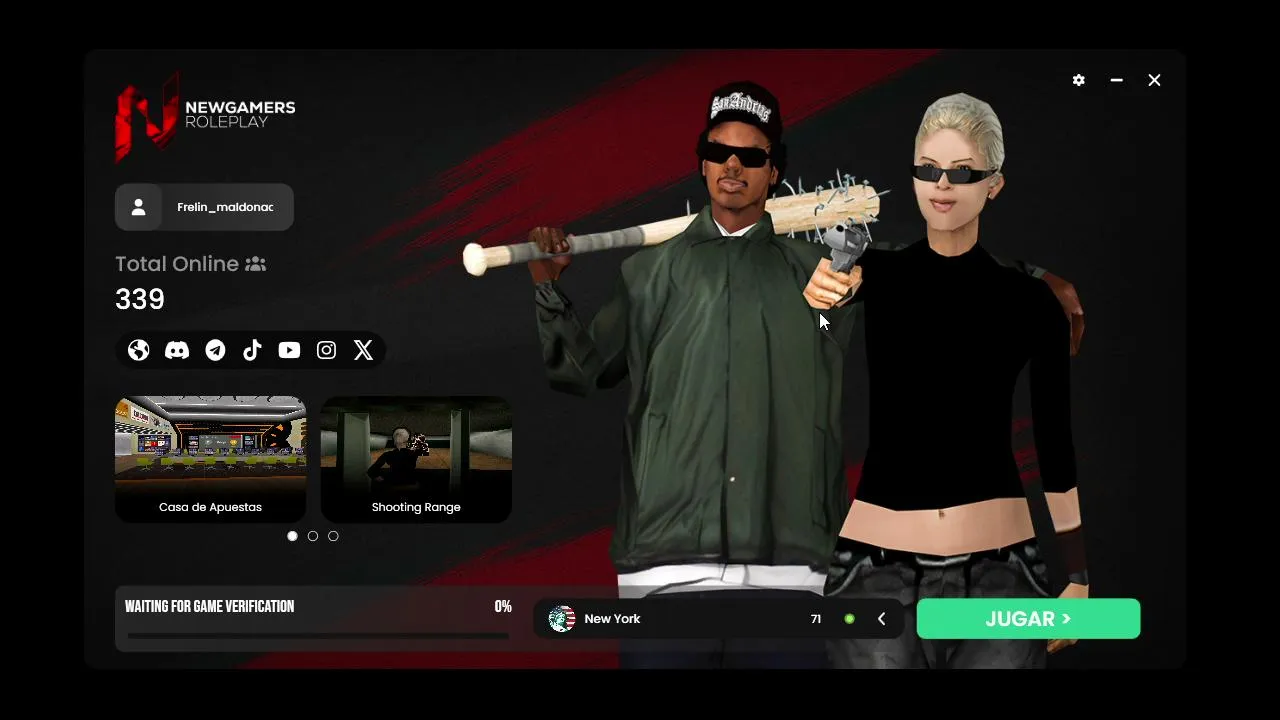Screen dimensions: 1280x720
Task: Open the Casa de Apuestas thumbnail
Action: click(210, 459)
